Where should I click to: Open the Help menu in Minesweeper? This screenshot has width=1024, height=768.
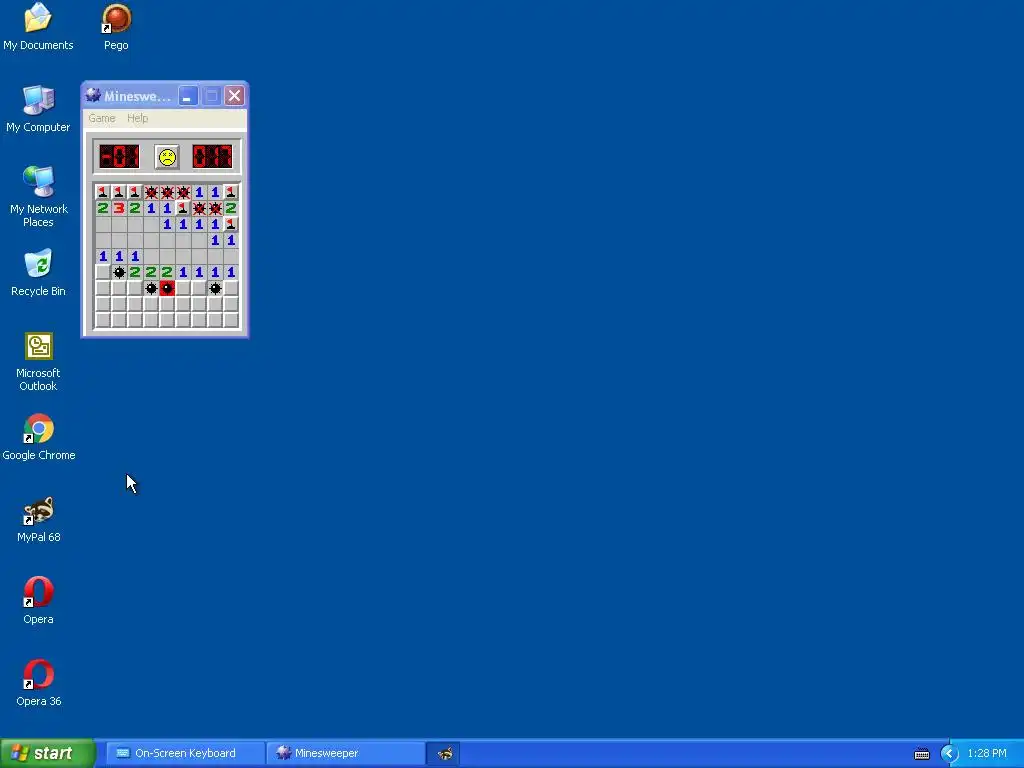[137, 118]
